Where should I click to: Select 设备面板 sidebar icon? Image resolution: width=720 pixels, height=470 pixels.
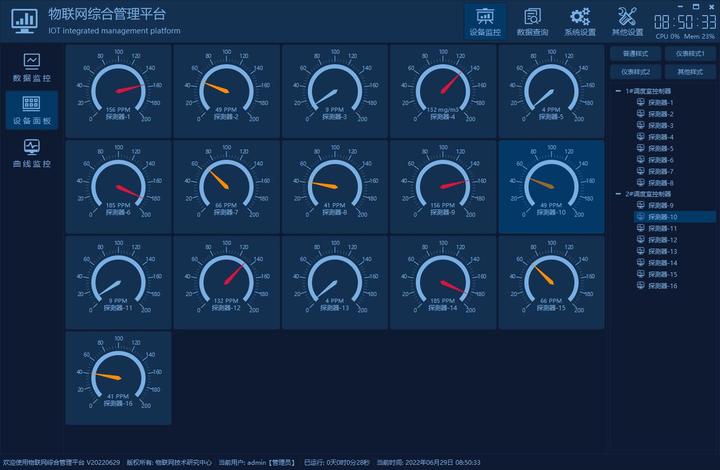tap(32, 103)
